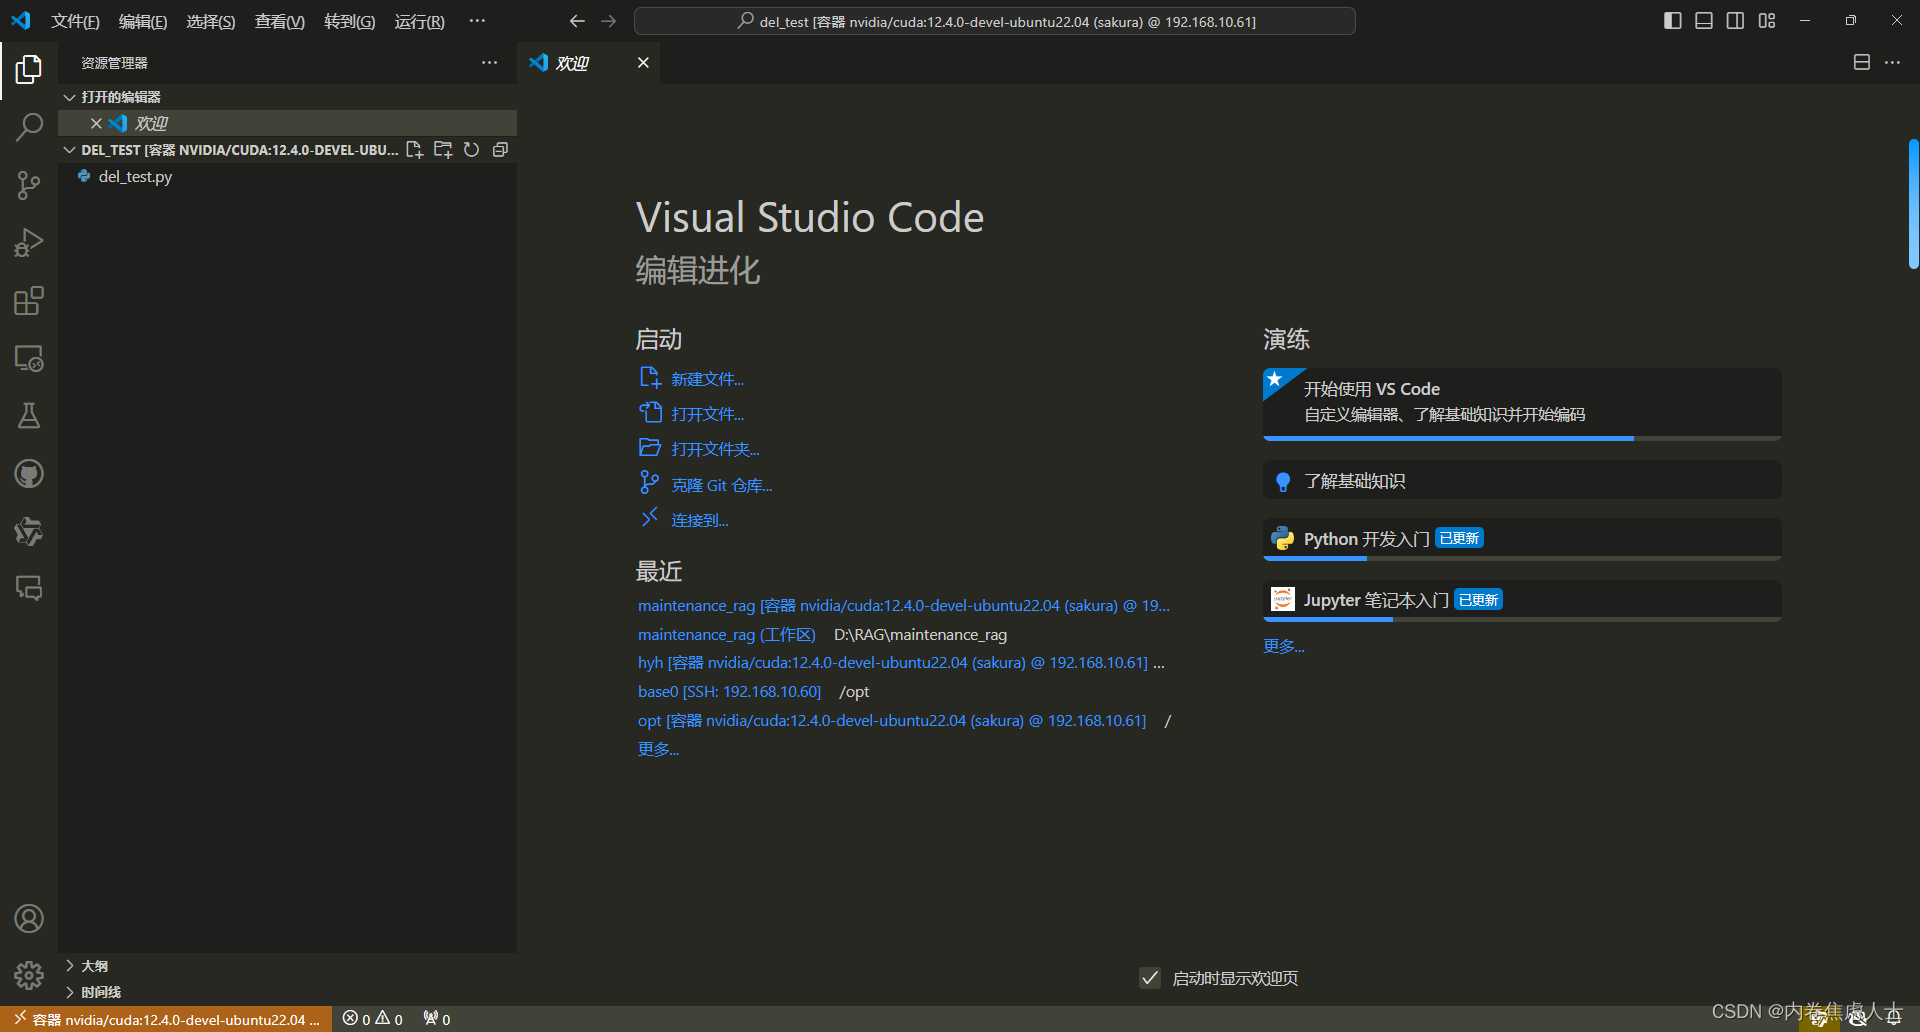The height and width of the screenshot is (1032, 1920).
Task: Open editor More Actions ellipsis
Action: tap(1892, 63)
